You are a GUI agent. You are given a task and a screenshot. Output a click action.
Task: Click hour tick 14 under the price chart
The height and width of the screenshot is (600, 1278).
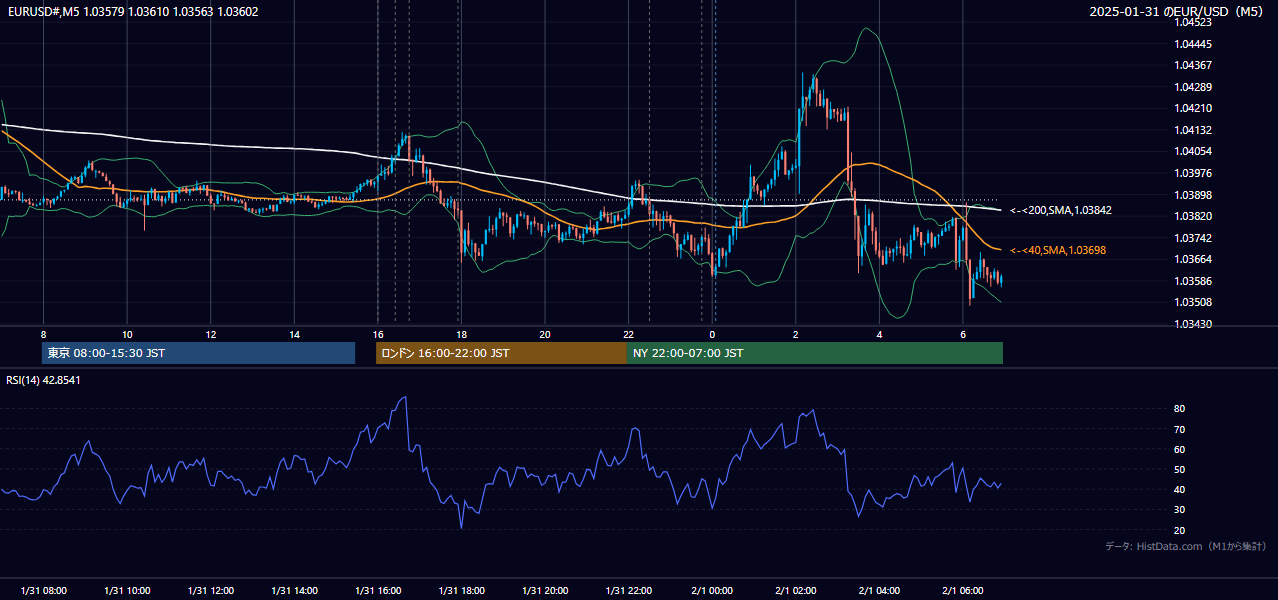click(x=294, y=334)
